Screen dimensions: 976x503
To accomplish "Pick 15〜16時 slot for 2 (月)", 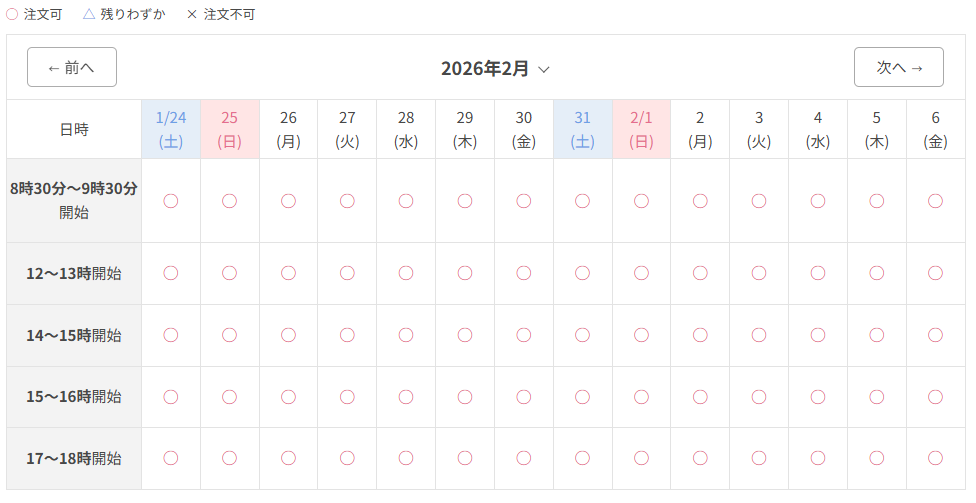I will 700,397.
